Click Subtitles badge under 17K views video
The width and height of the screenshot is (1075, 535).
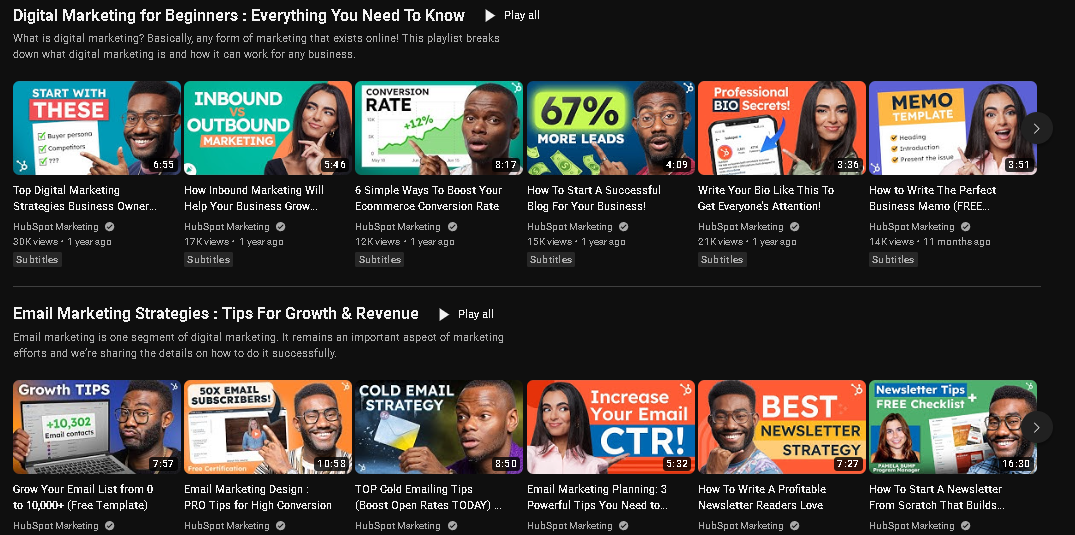208,259
